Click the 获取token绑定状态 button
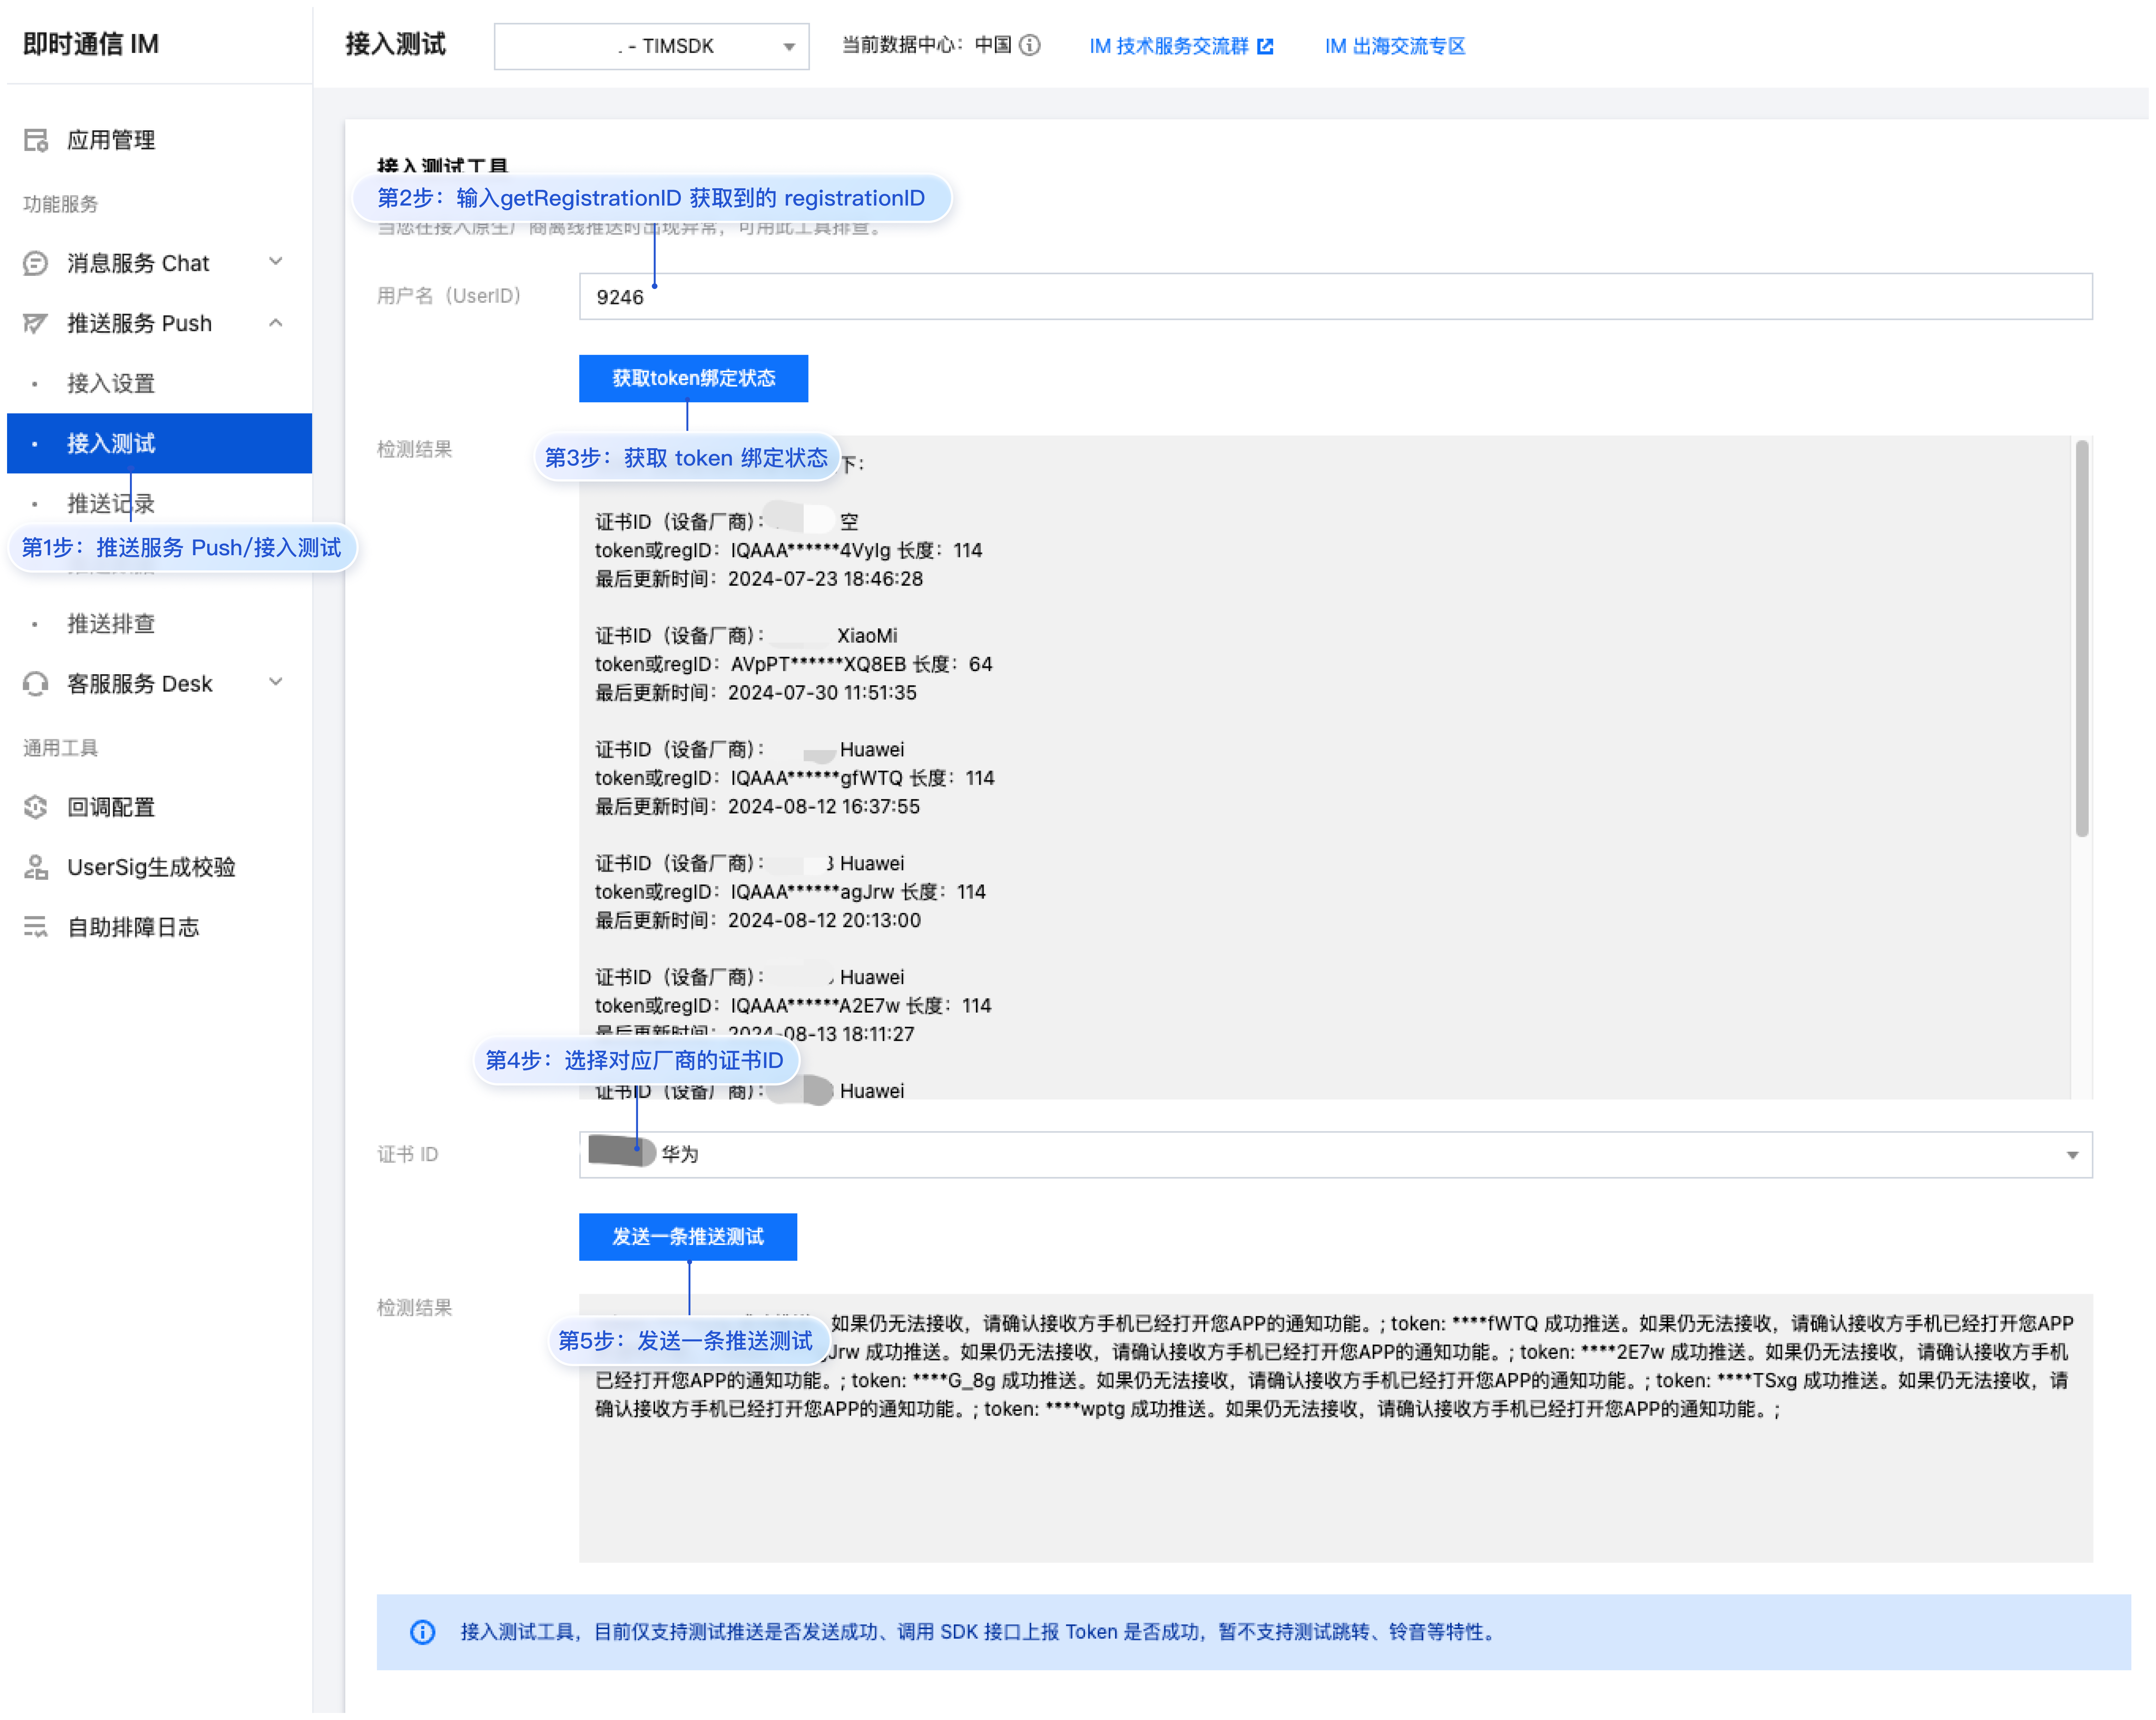This screenshot has height=1720, width=2156. 693,378
